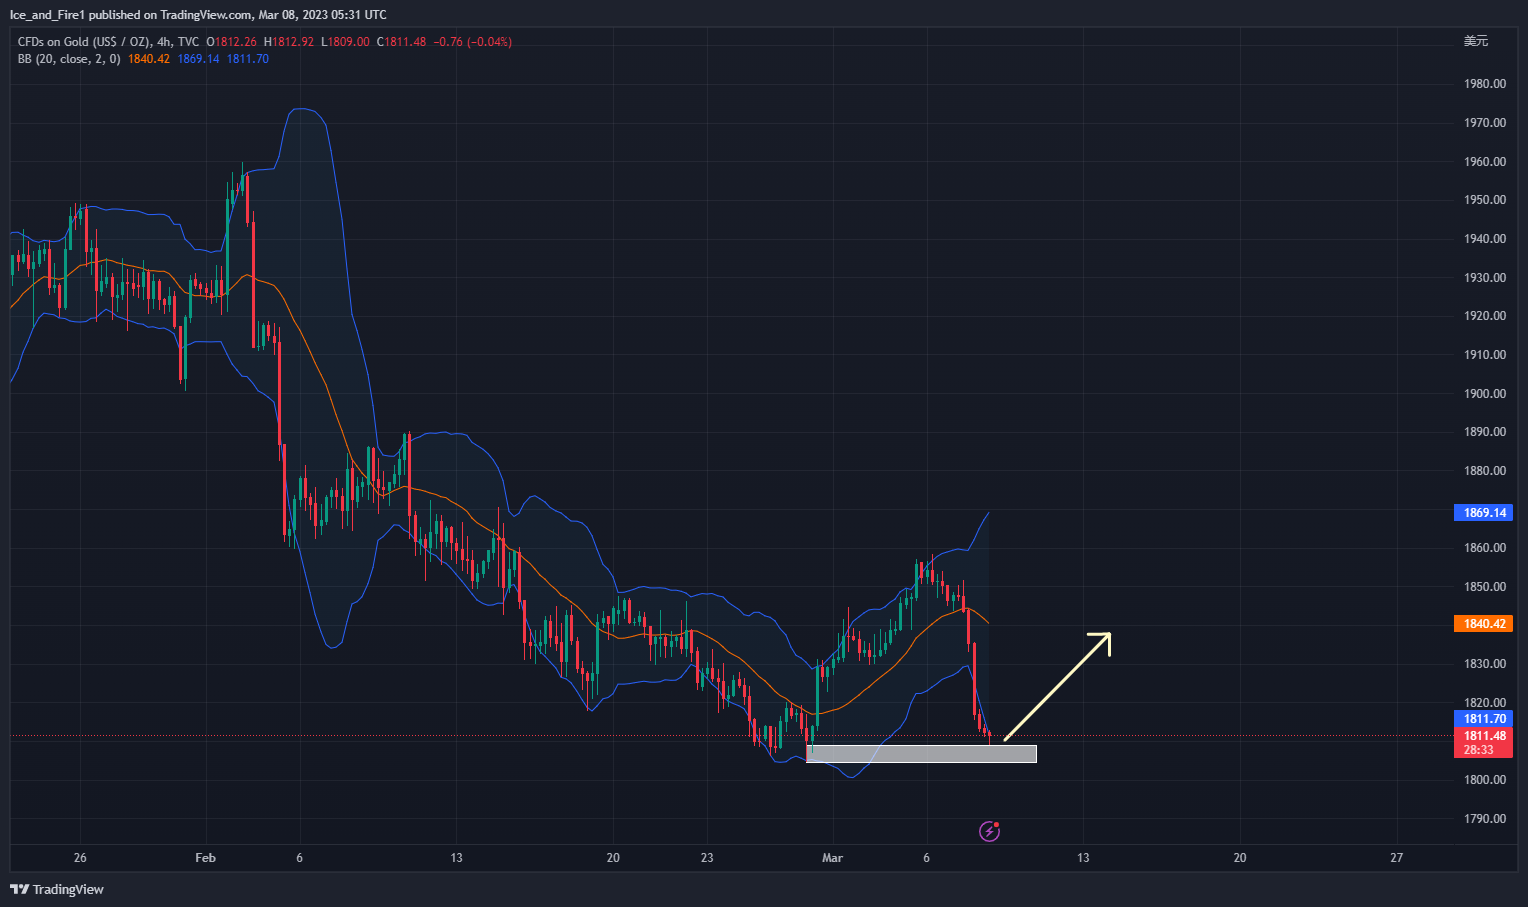Click the 1900.00 price axis label

1485,394
